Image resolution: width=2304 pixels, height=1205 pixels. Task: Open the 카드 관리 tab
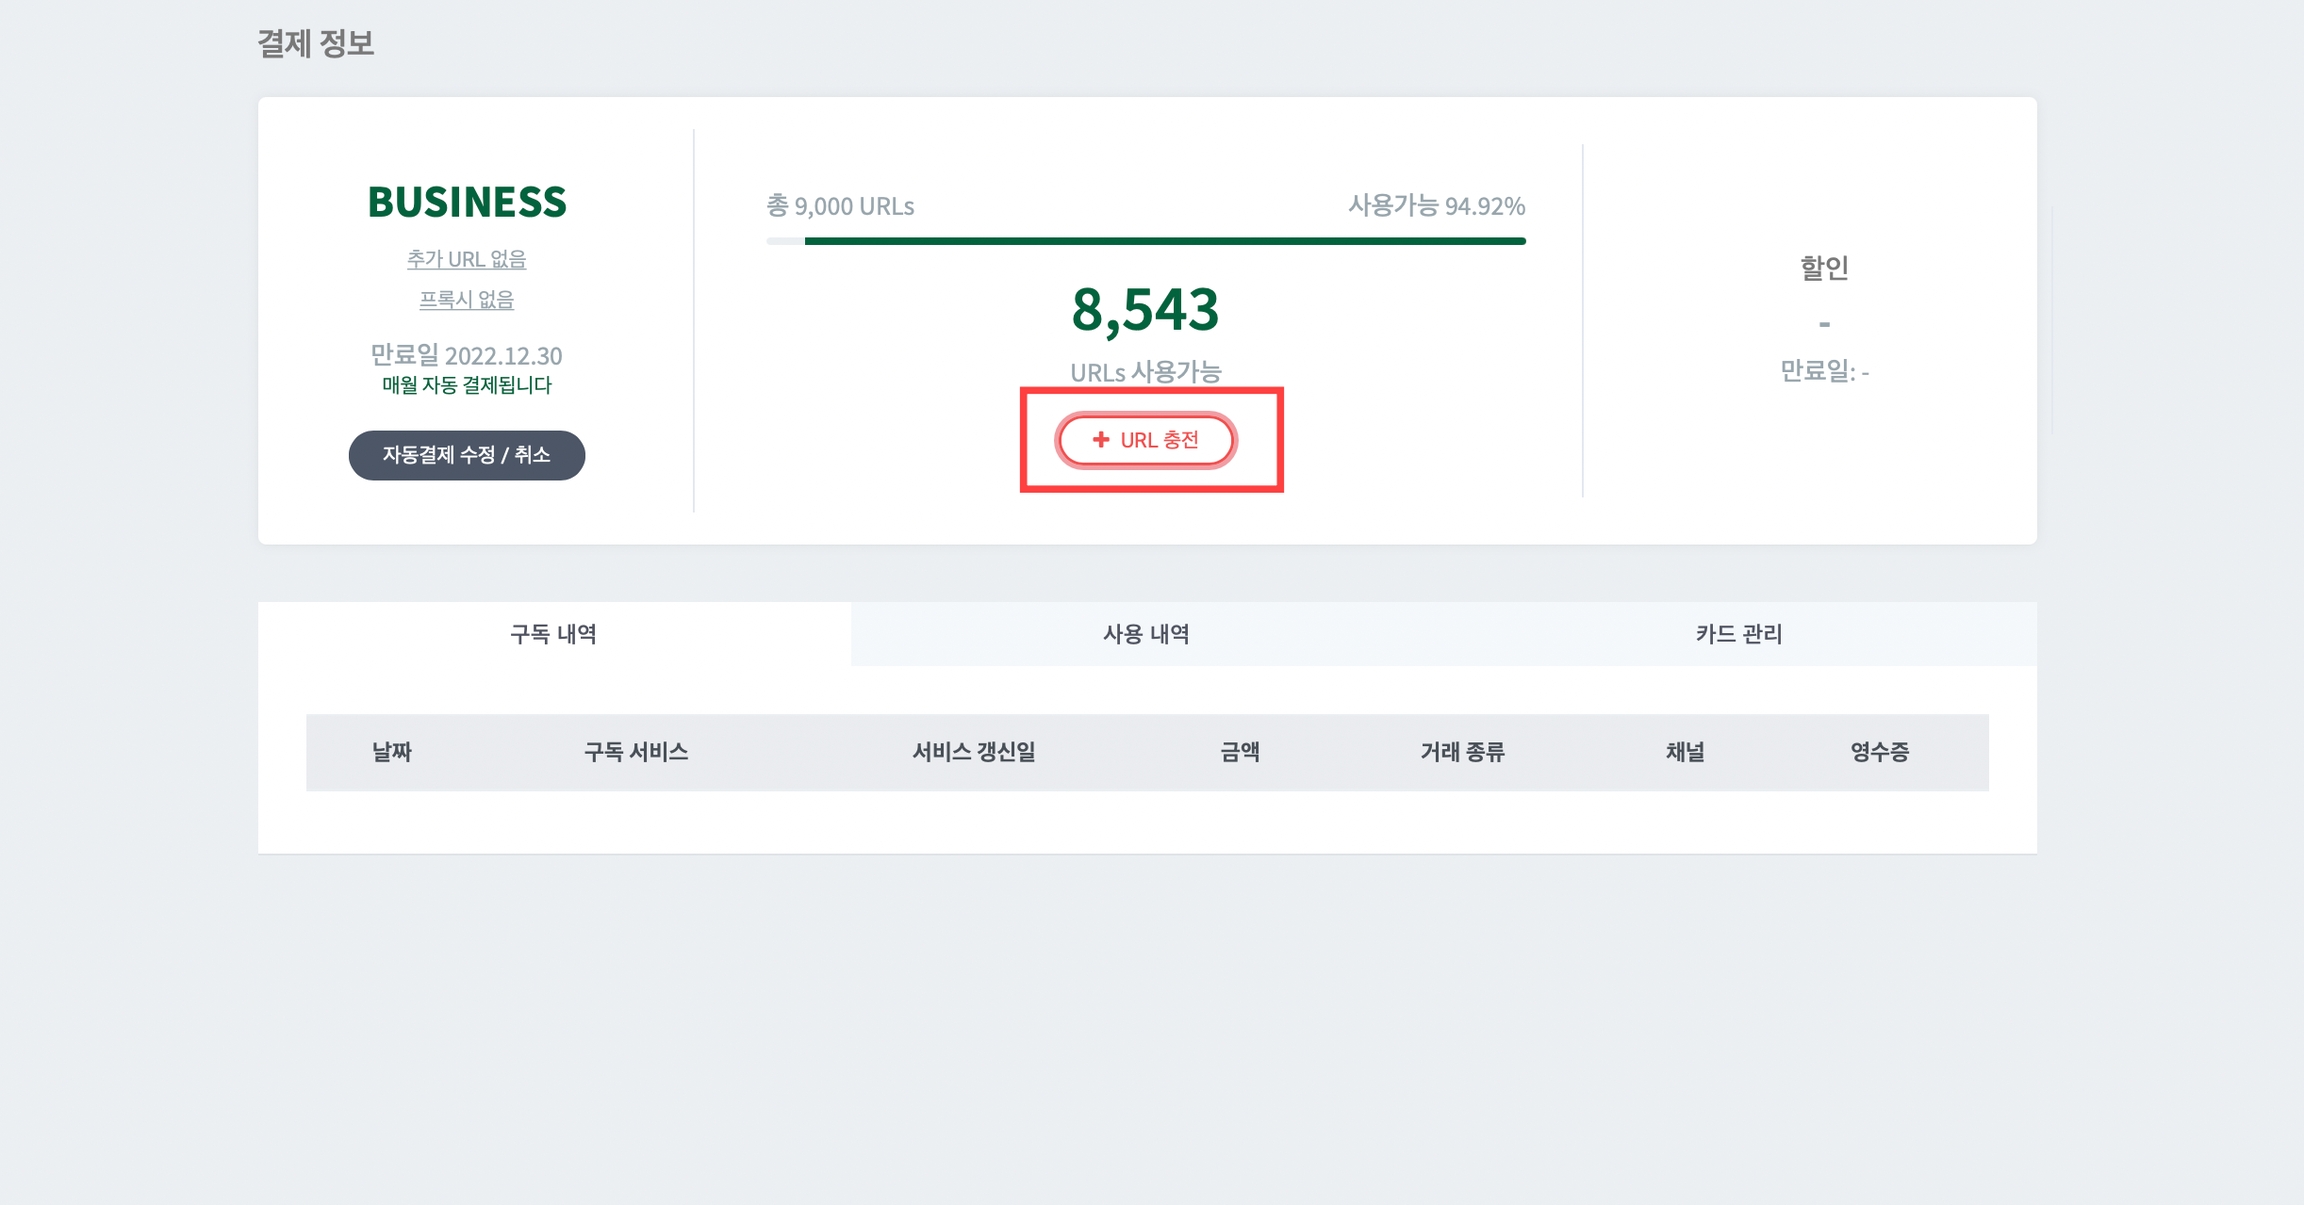pos(1739,634)
